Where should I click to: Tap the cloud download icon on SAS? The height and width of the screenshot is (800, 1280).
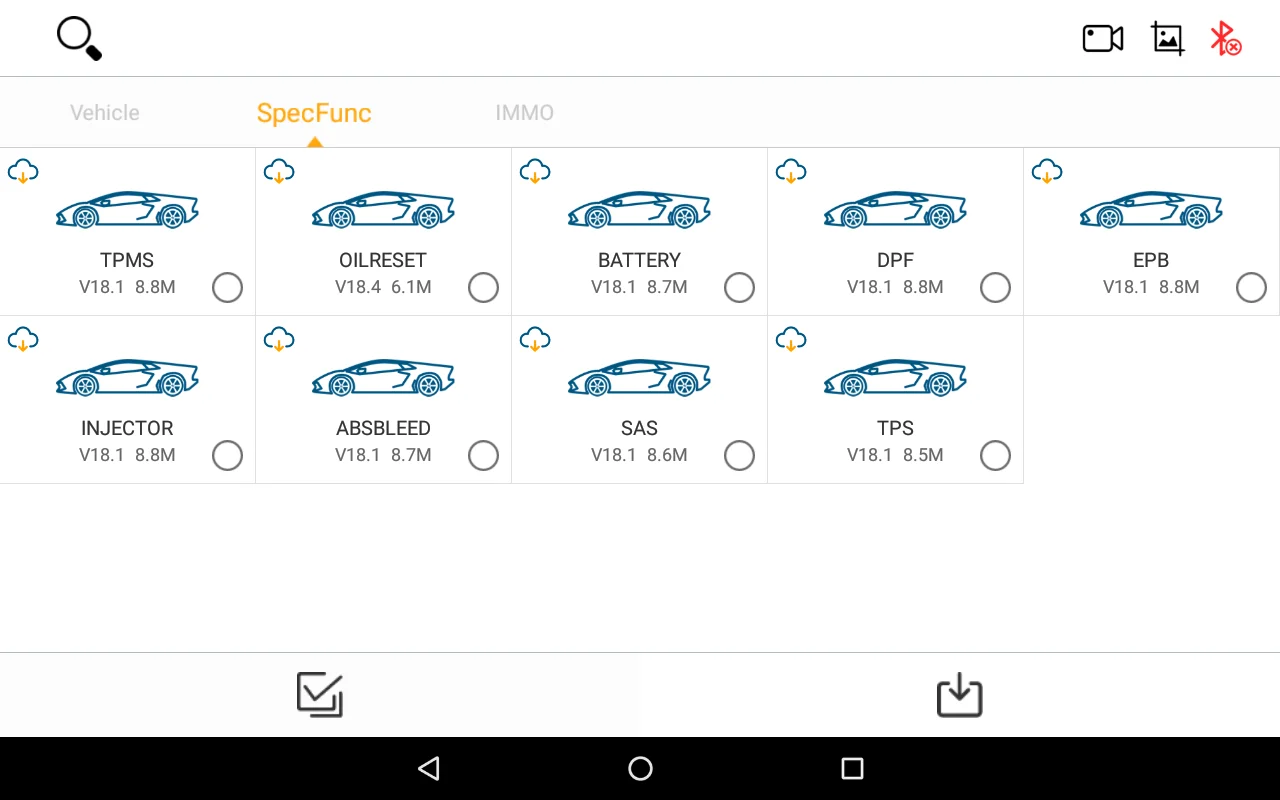[x=535, y=340]
